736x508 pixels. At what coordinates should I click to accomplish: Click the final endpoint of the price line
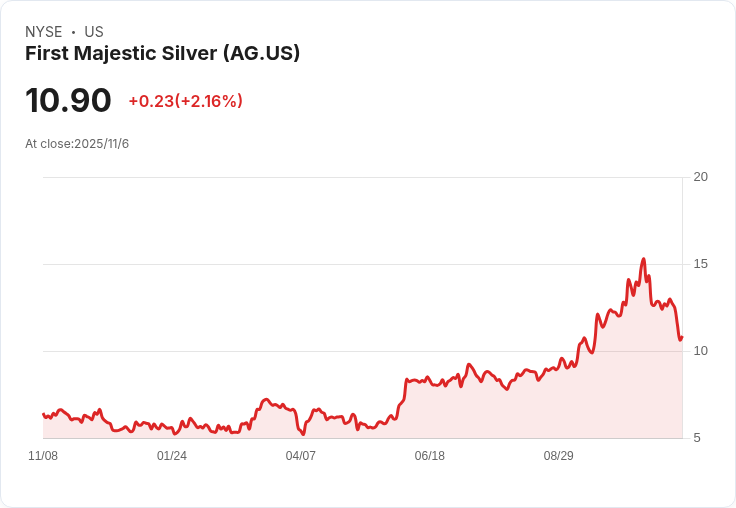tap(682, 337)
